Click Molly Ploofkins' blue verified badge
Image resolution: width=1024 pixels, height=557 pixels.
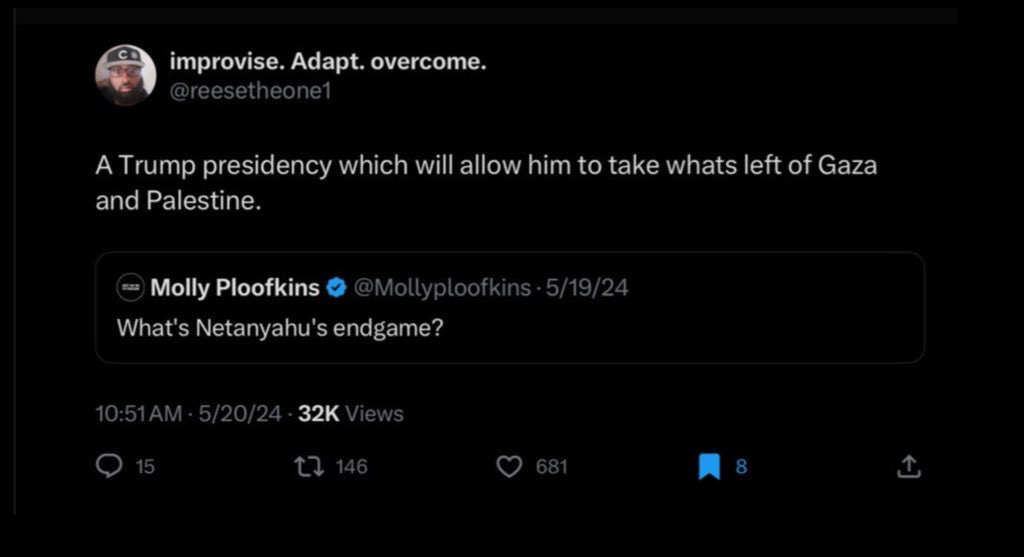[337, 288]
